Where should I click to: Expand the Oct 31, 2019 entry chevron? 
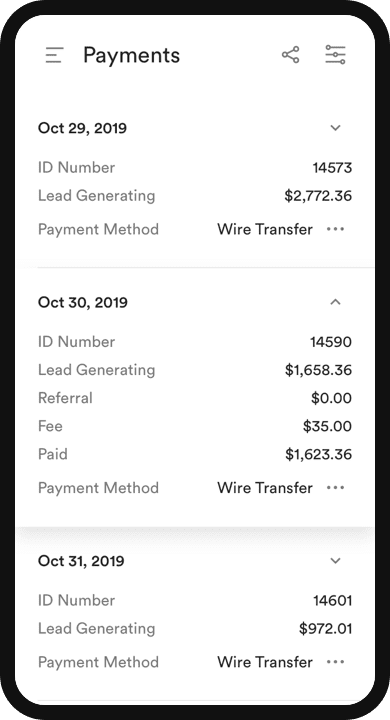tap(336, 561)
